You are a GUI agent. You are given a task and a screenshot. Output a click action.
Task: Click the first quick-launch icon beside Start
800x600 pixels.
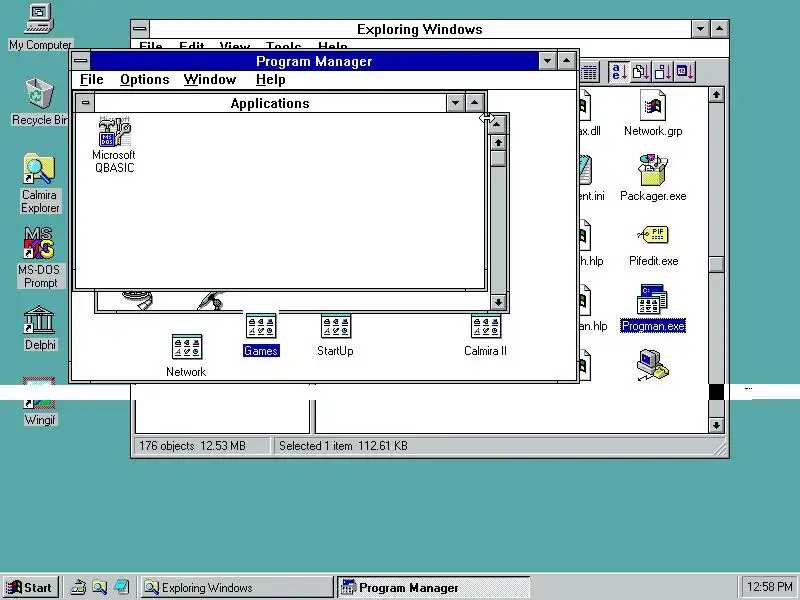(x=78, y=587)
